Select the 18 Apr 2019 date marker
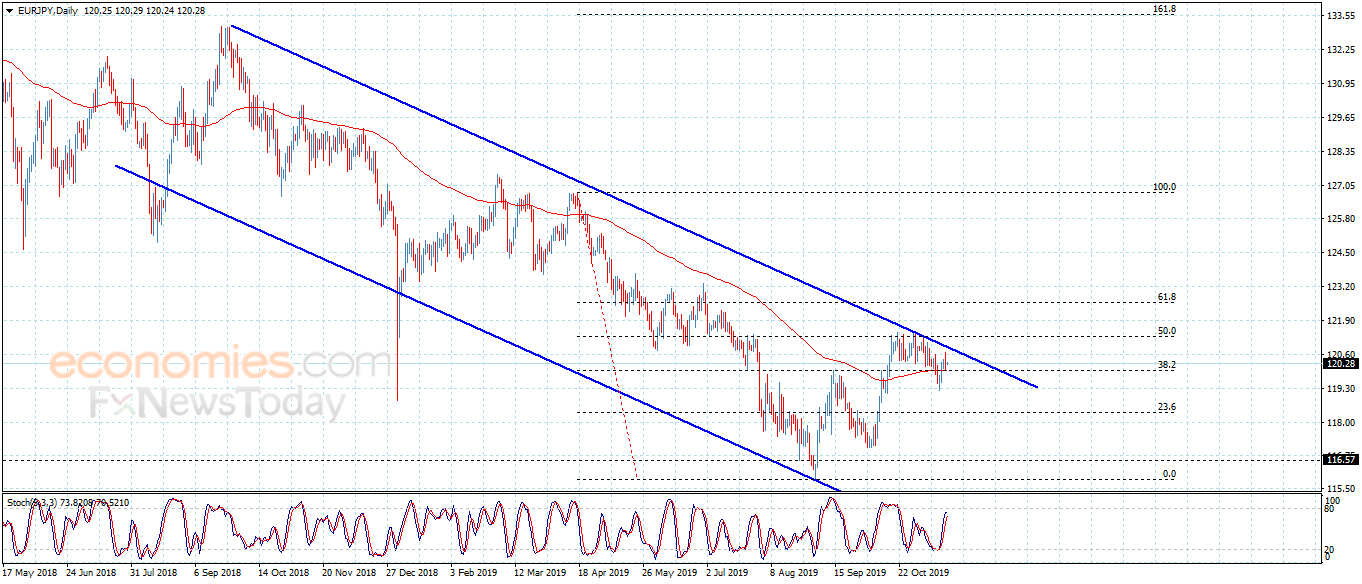 (602, 574)
